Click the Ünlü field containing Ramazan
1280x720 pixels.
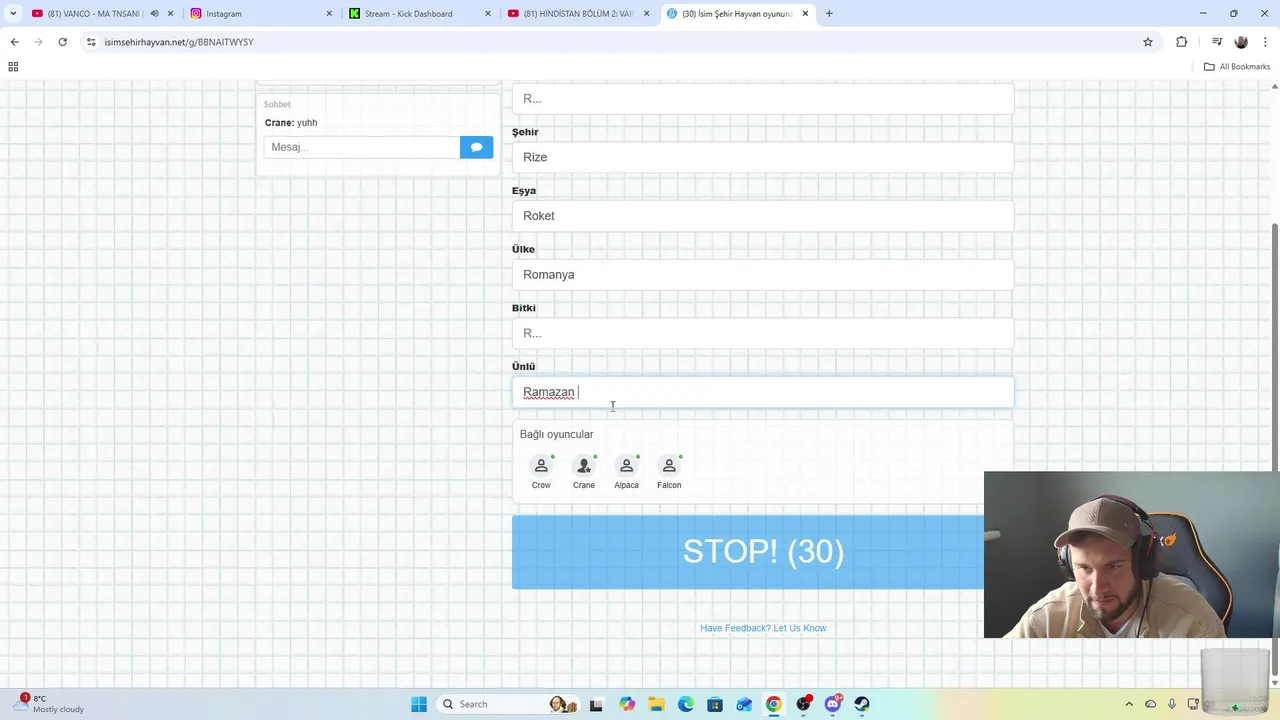[763, 392]
